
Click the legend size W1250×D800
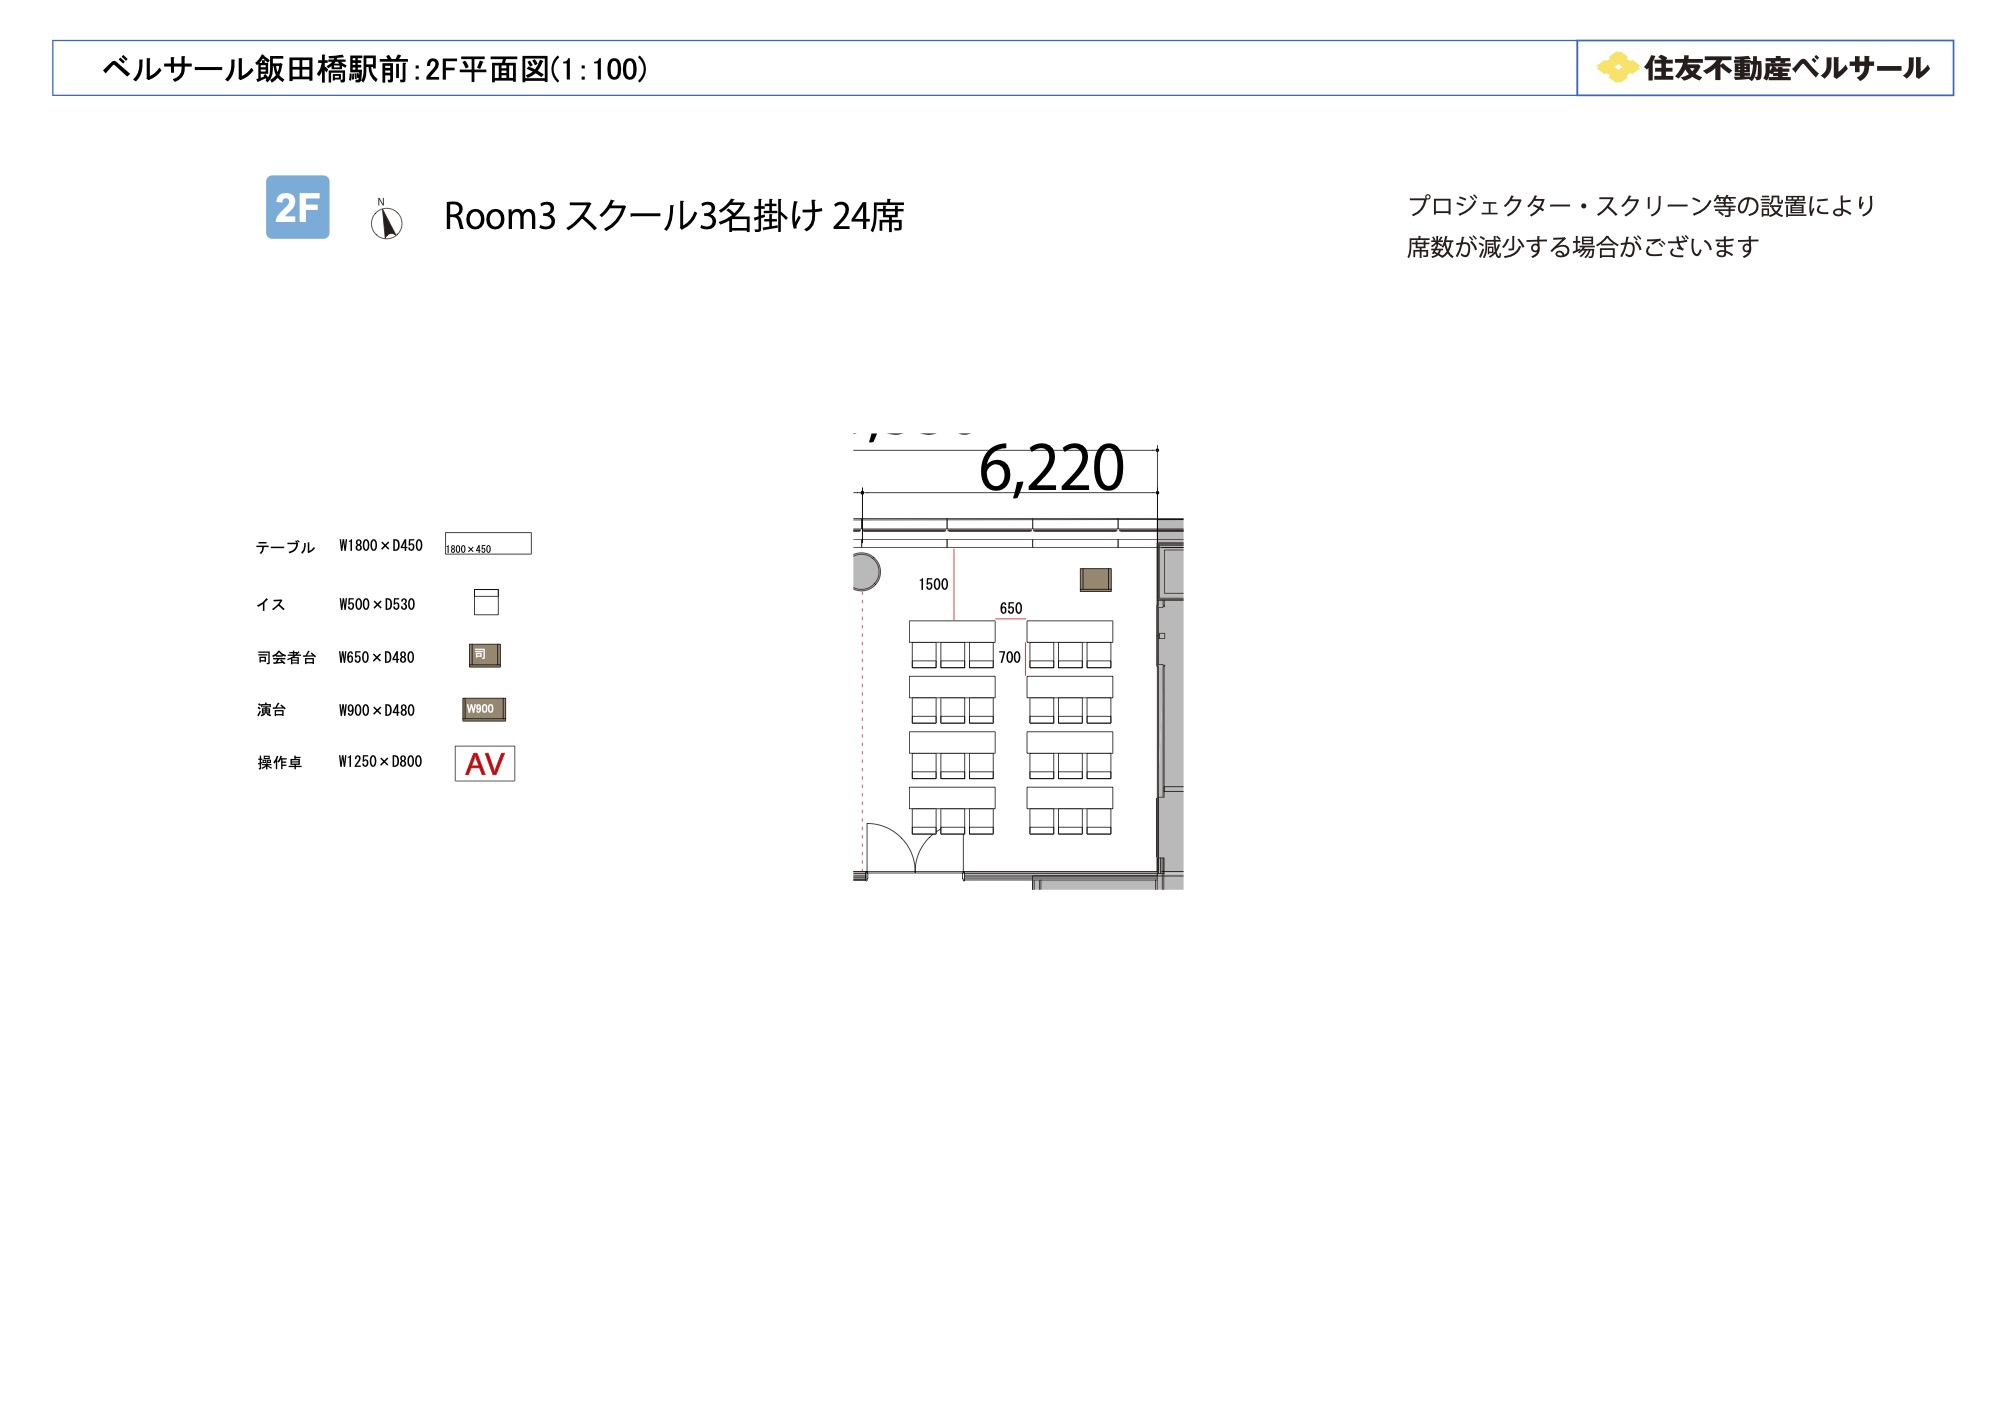coord(380,761)
